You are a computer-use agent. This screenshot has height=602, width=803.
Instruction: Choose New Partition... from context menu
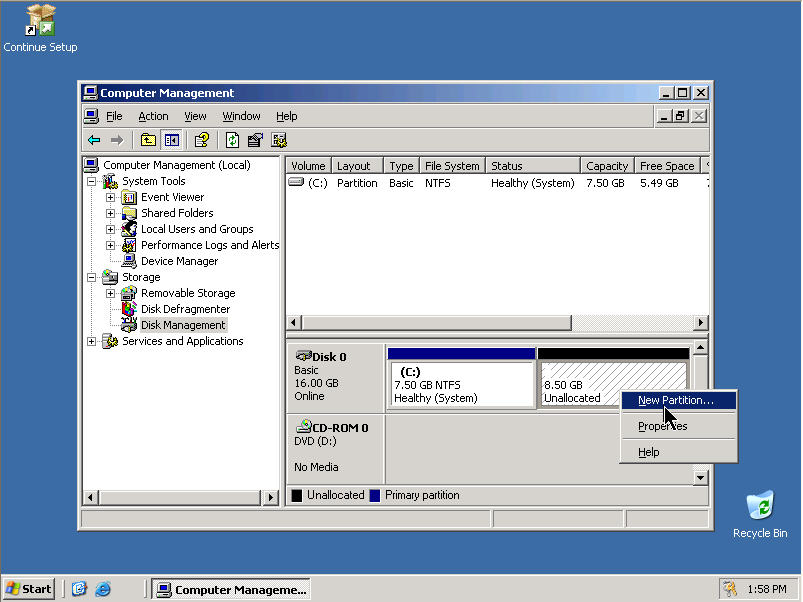[679, 400]
